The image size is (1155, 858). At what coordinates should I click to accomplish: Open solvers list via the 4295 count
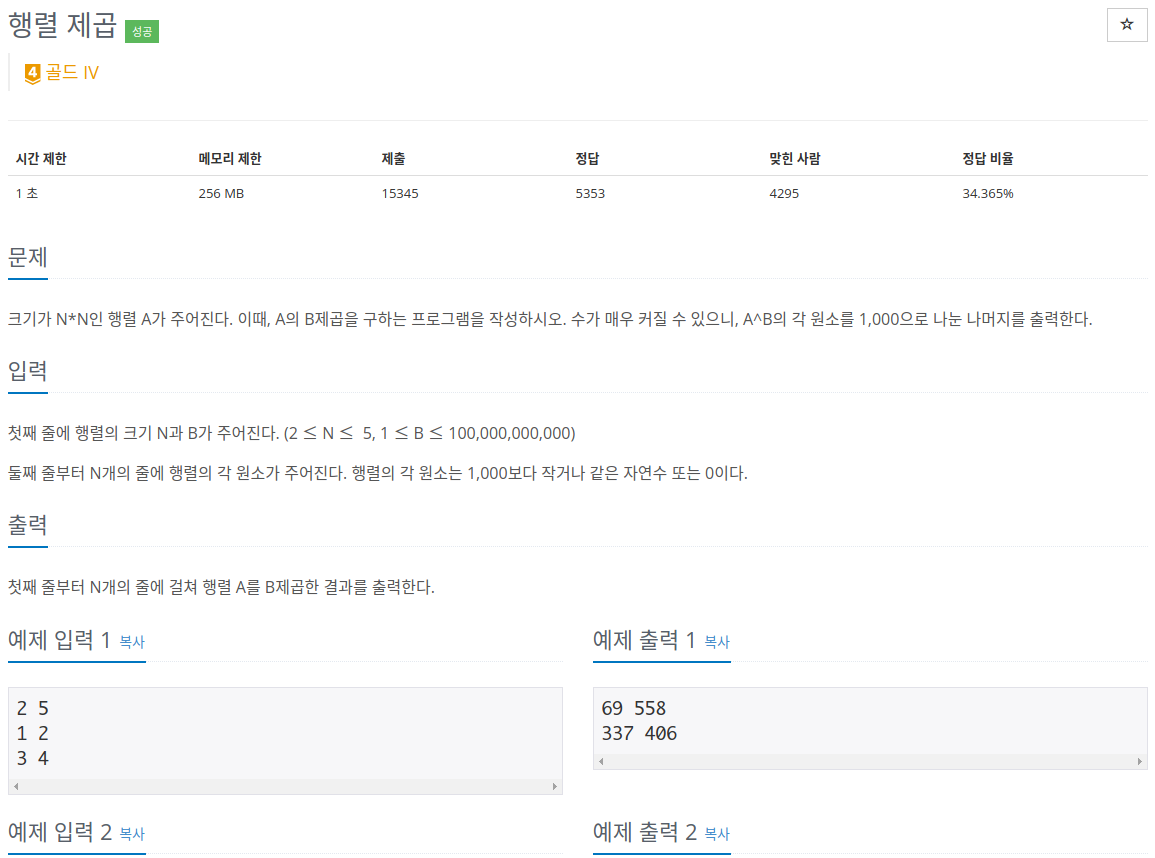783,193
